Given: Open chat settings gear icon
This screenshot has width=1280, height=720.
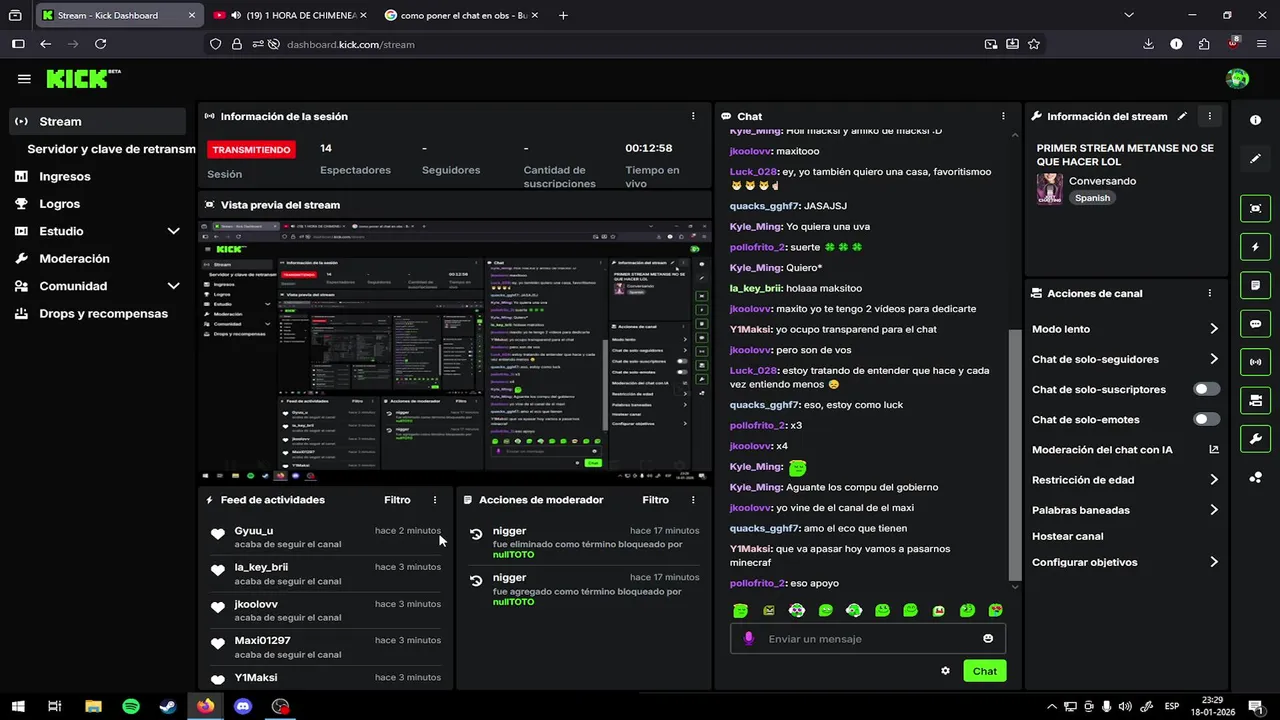Looking at the screenshot, I should click(x=945, y=671).
